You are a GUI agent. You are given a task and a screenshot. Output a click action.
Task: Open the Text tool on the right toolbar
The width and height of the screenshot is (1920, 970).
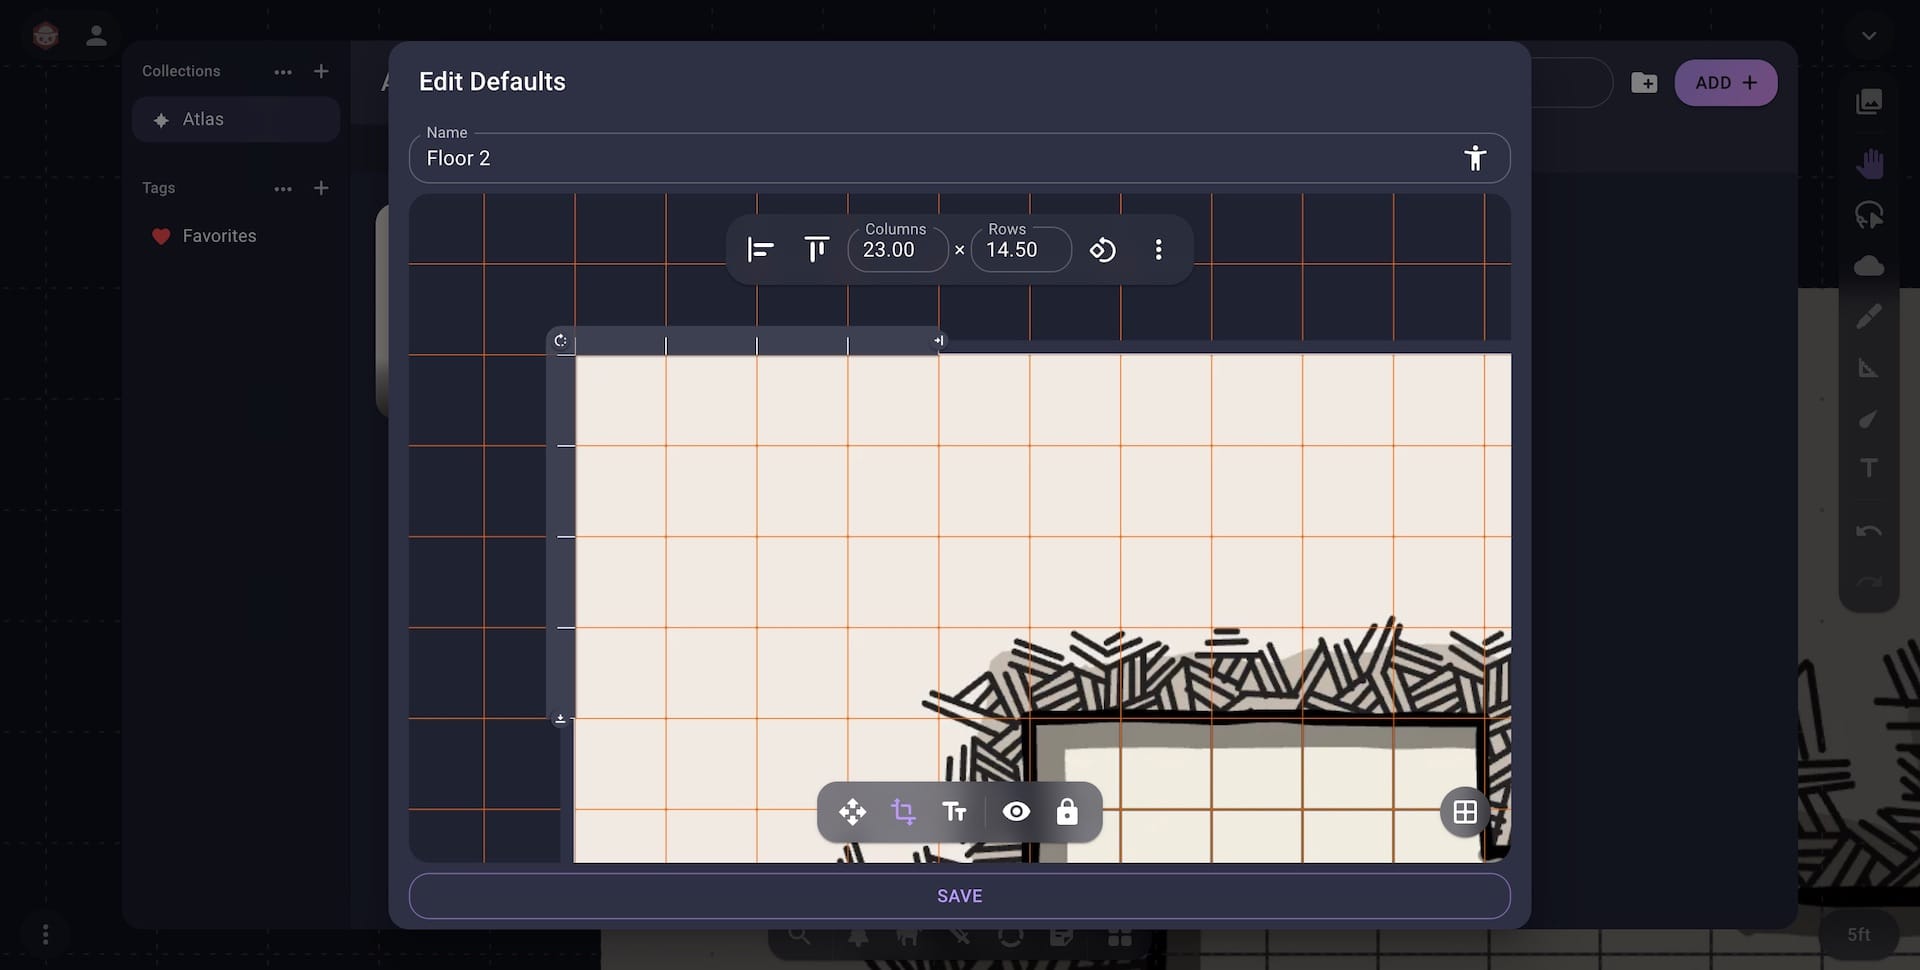coord(1869,468)
